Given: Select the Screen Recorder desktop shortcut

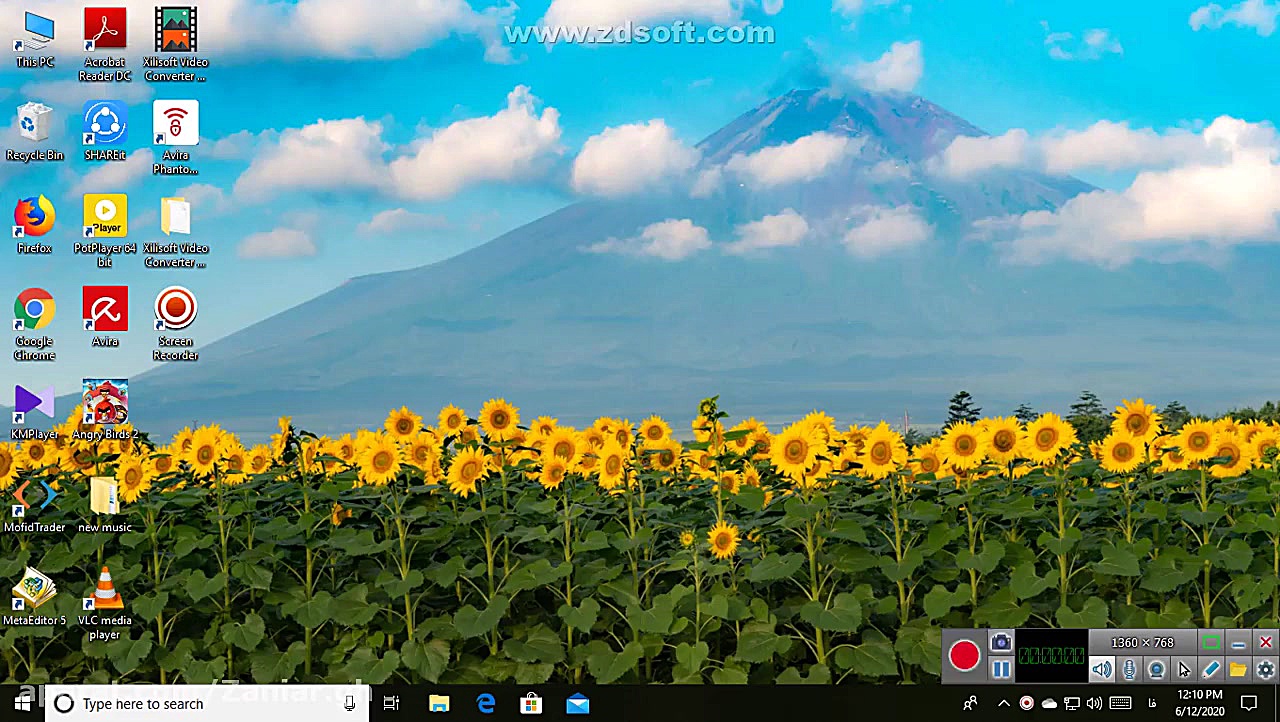Looking at the screenshot, I should pyautogui.click(x=175, y=325).
